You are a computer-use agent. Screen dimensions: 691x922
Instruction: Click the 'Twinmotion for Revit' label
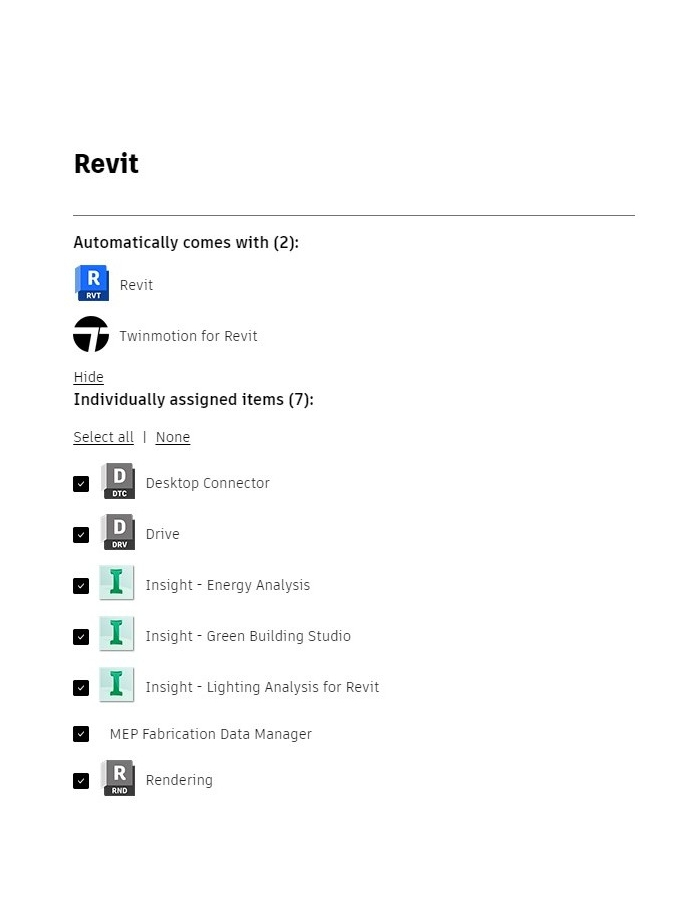point(188,336)
